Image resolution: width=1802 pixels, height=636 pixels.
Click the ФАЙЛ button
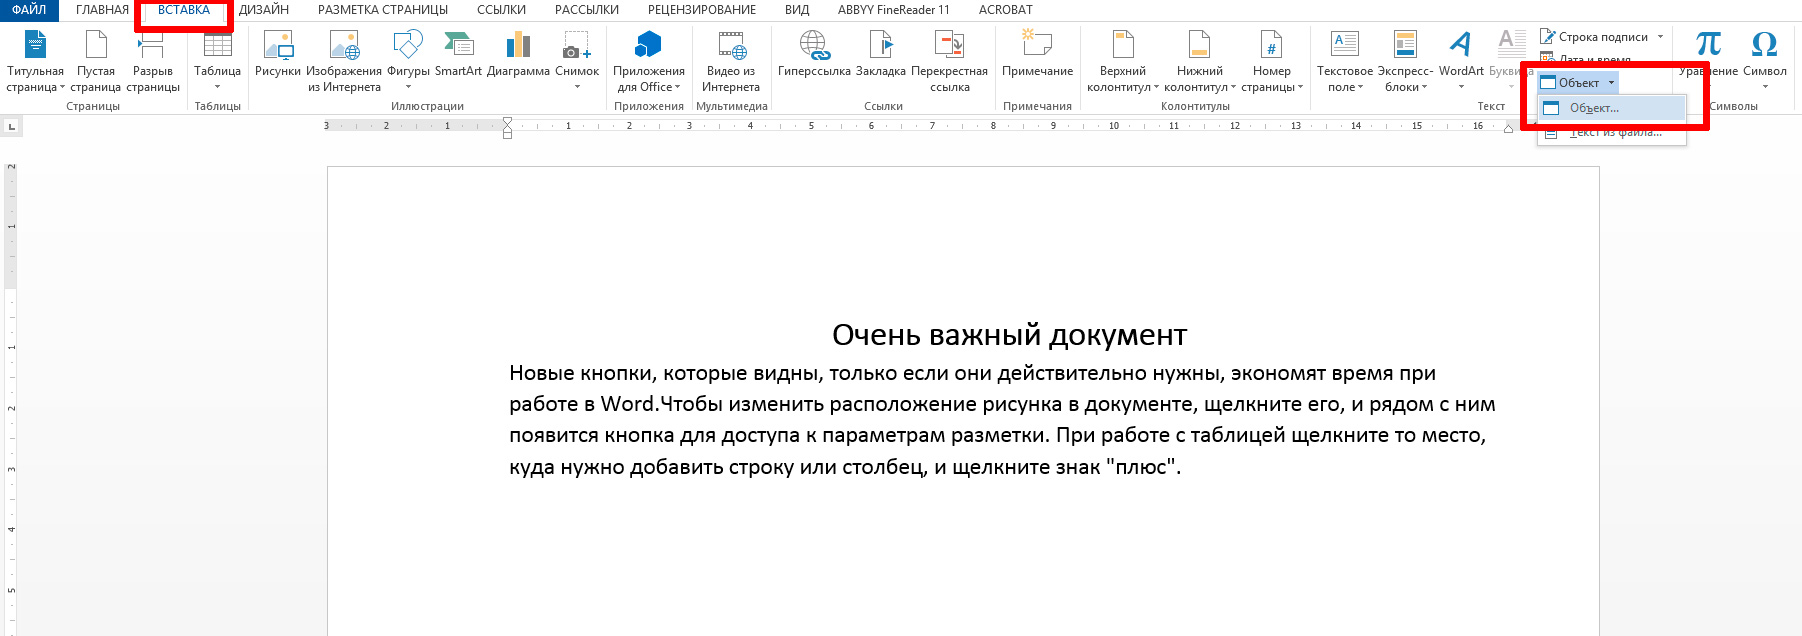[x=29, y=10]
